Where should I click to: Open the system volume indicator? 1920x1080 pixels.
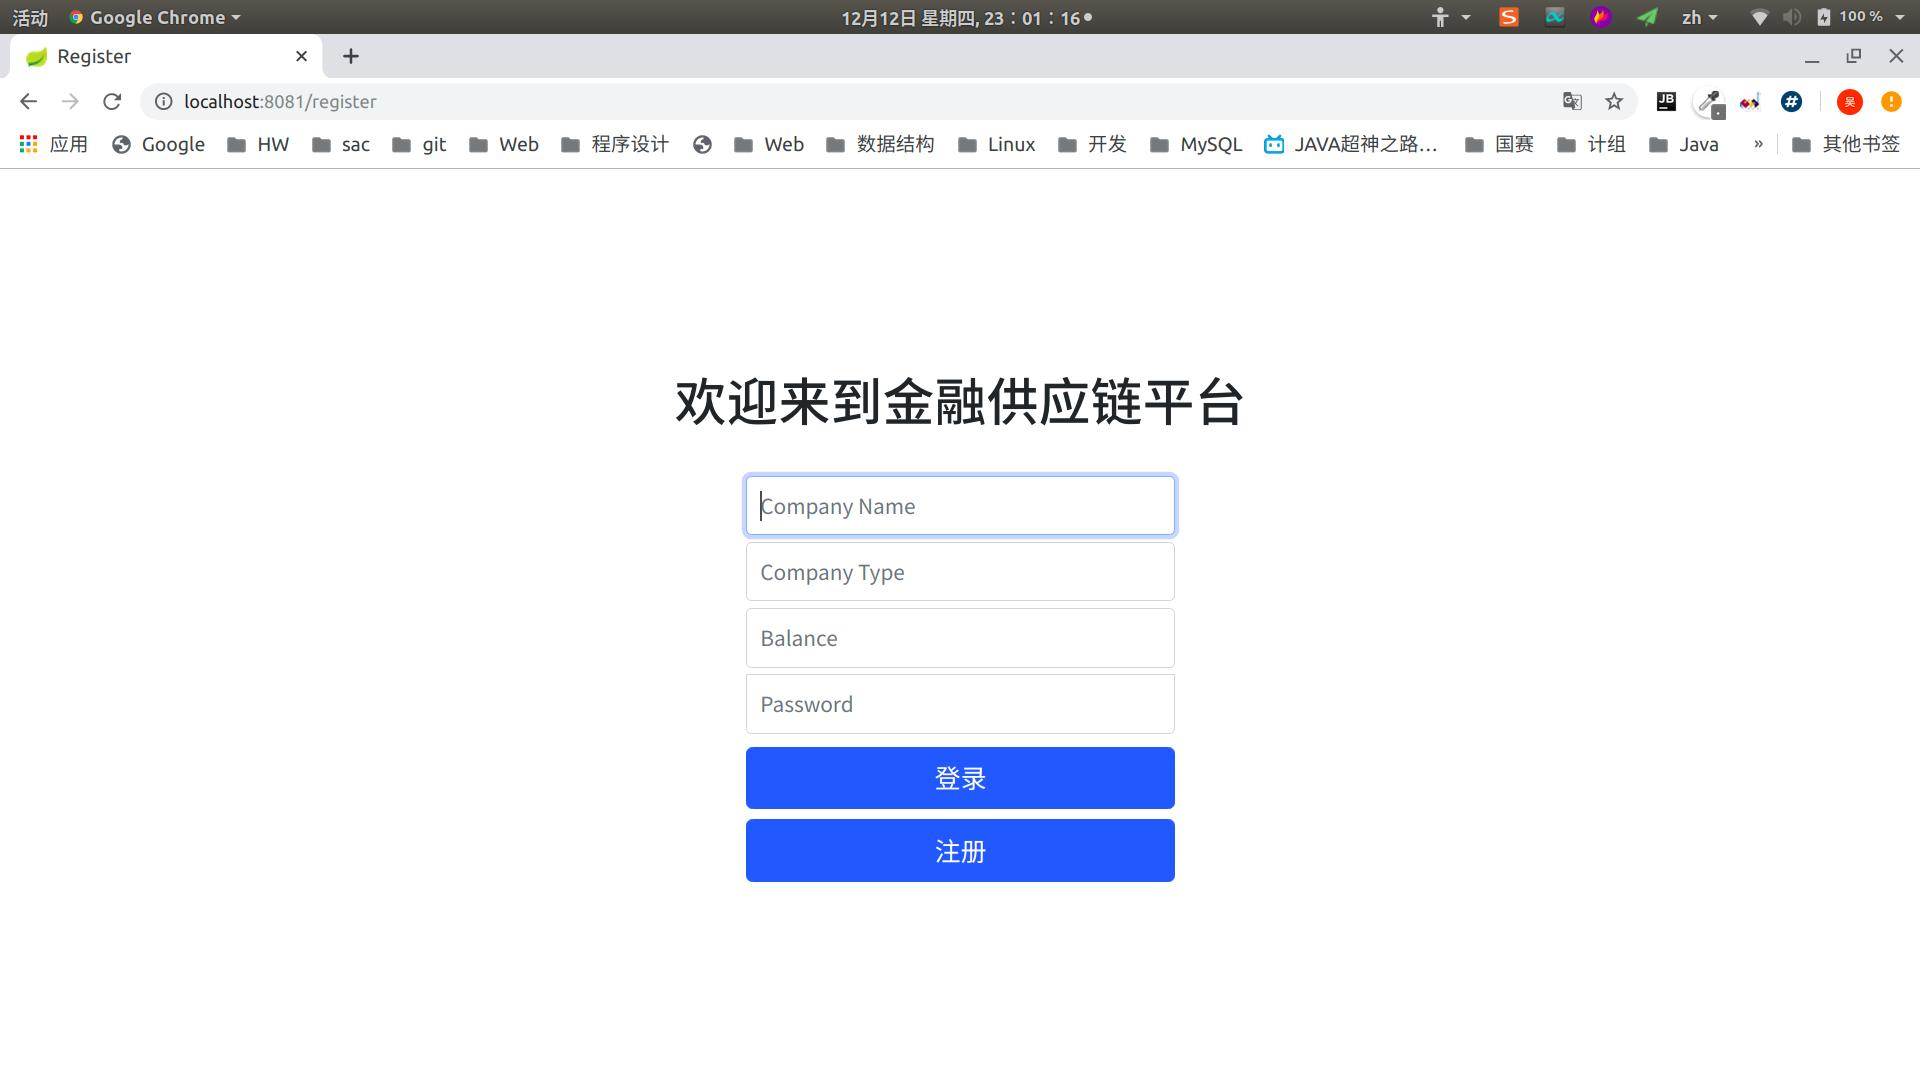pos(1791,17)
